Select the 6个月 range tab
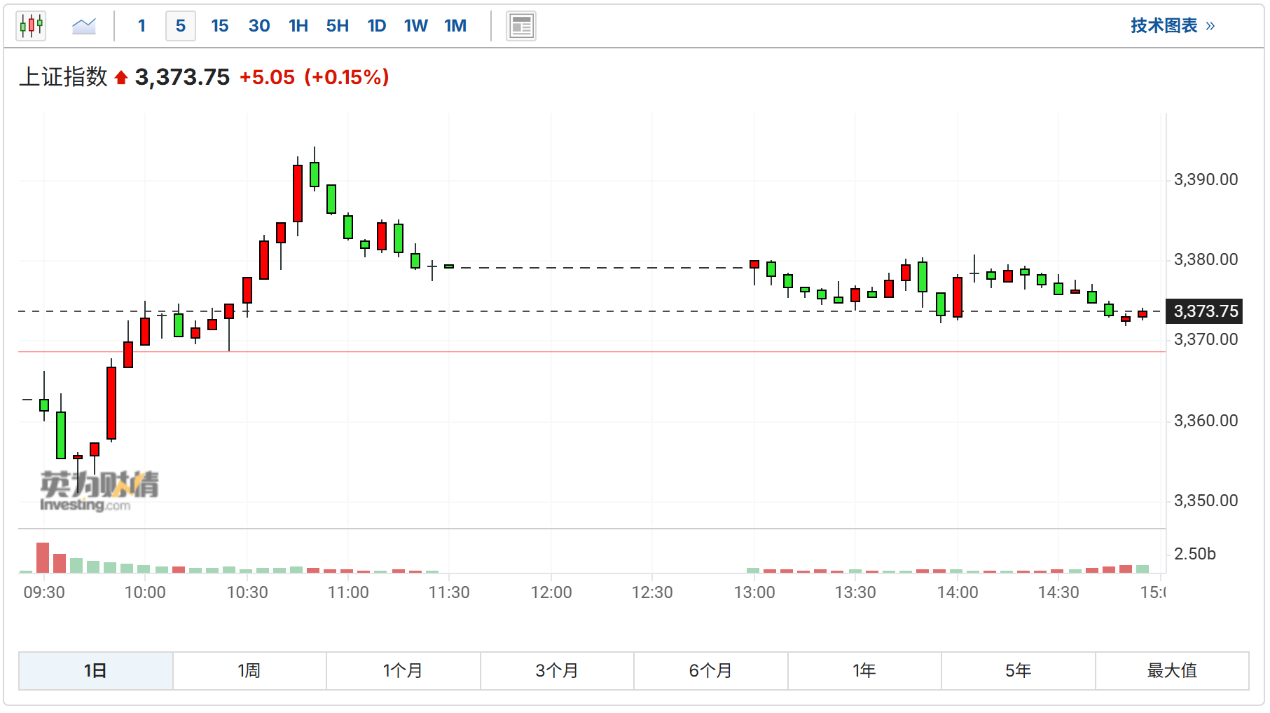Image resolution: width=1270 pixels, height=713 pixels. tap(711, 671)
